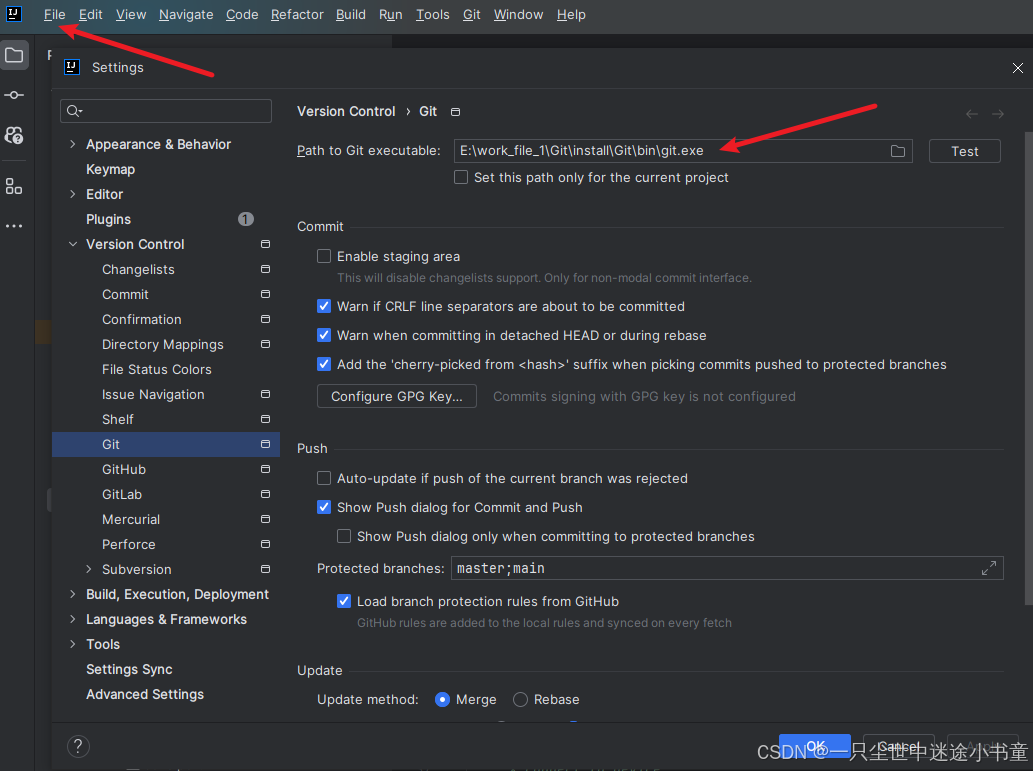Open the Commit tool window icon
The width and height of the screenshot is (1033, 771).
point(14,95)
